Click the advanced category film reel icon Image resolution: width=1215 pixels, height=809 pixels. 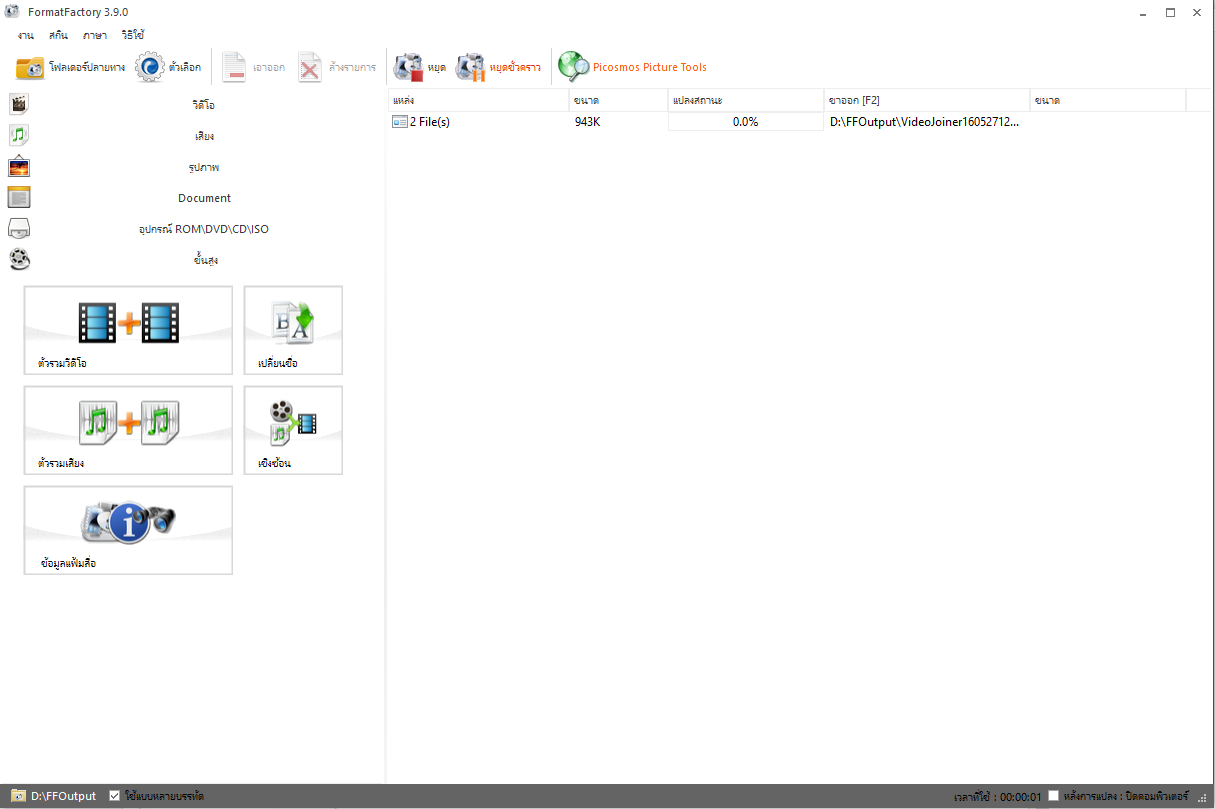click(19, 259)
